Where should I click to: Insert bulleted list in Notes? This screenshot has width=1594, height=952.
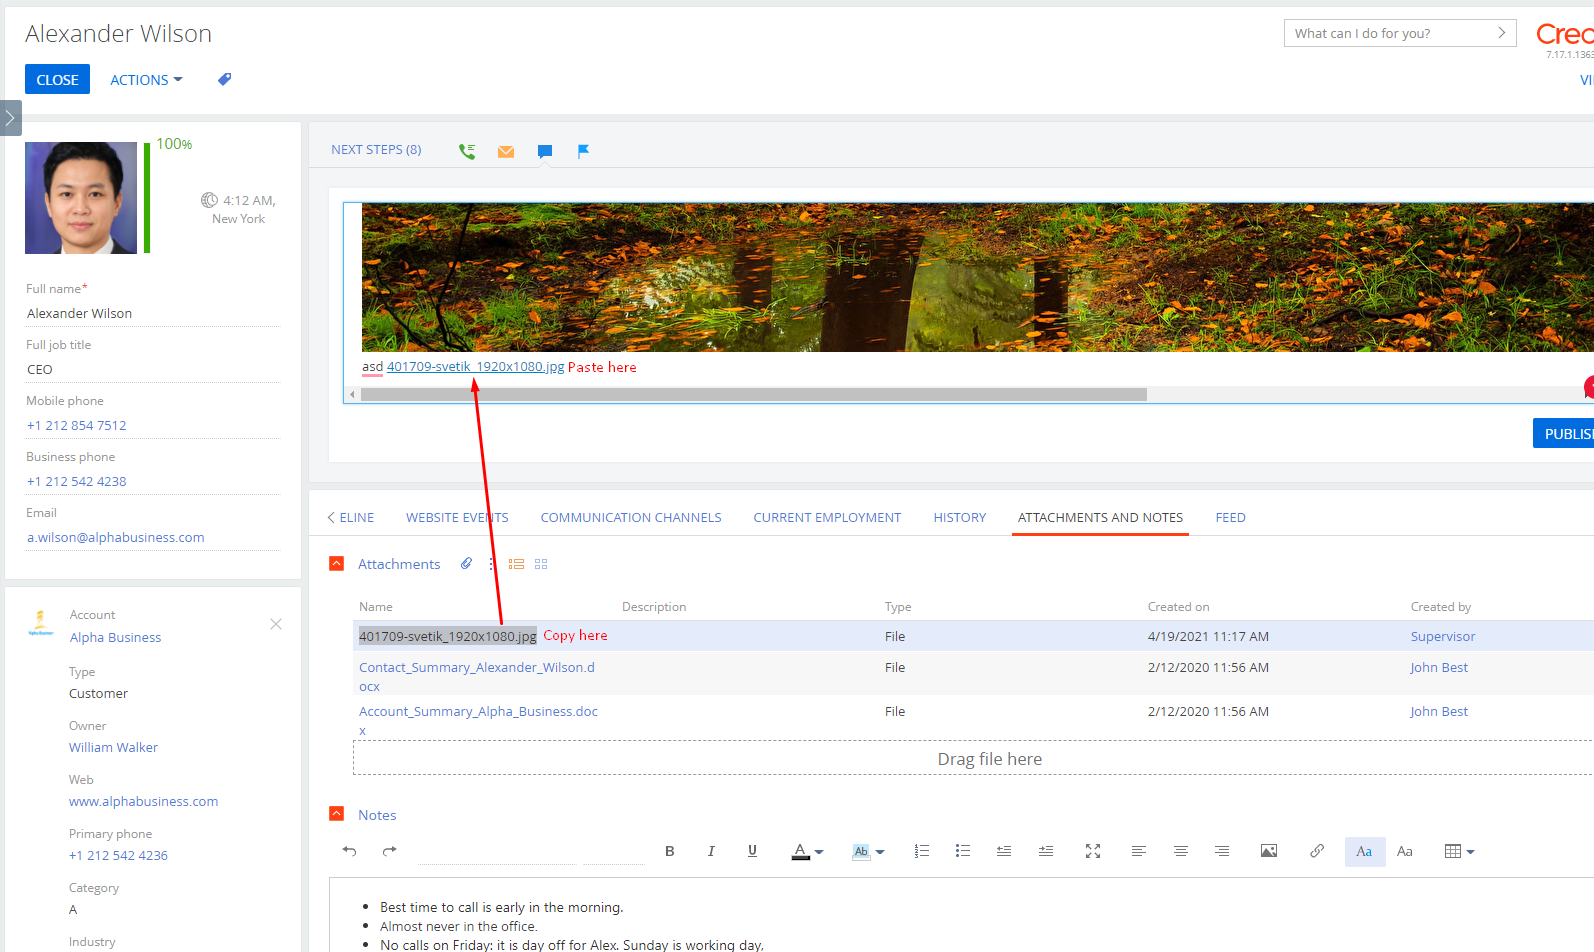click(x=963, y=851)
